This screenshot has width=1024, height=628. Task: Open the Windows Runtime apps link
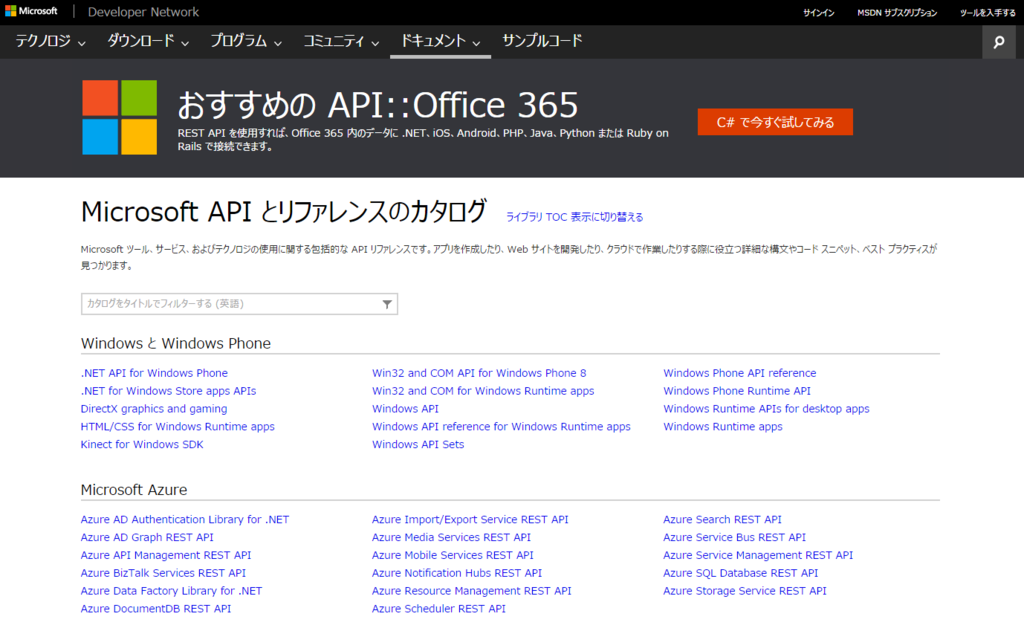[722, 426]
